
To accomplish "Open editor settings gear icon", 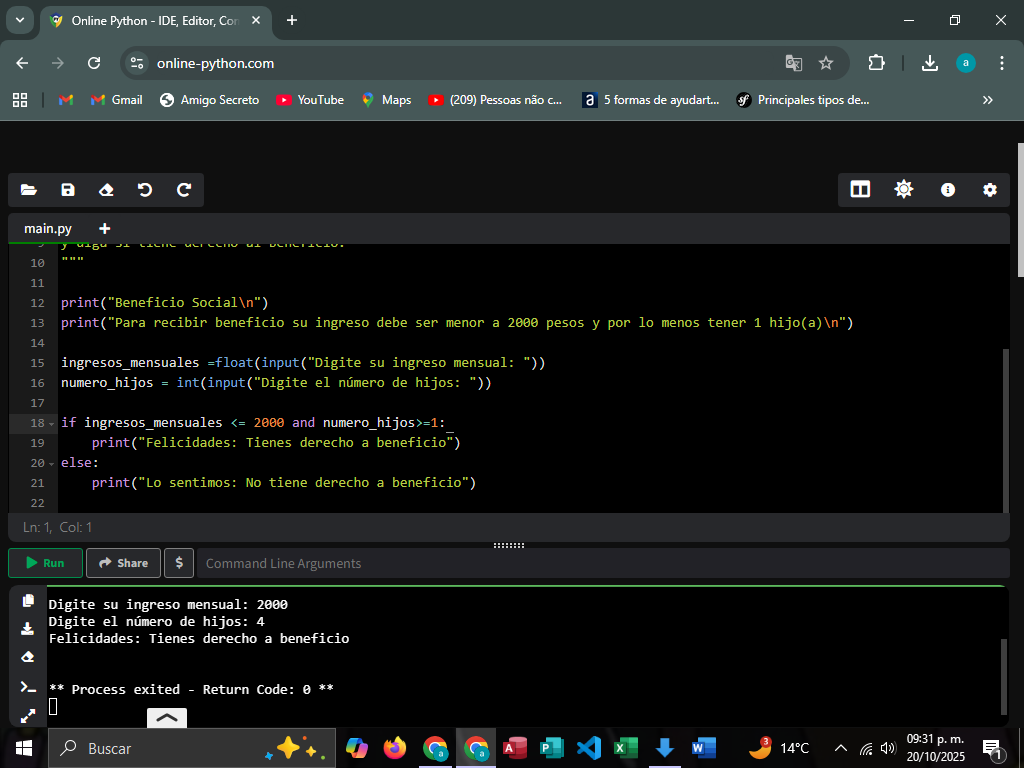I will tap(990, 190).
